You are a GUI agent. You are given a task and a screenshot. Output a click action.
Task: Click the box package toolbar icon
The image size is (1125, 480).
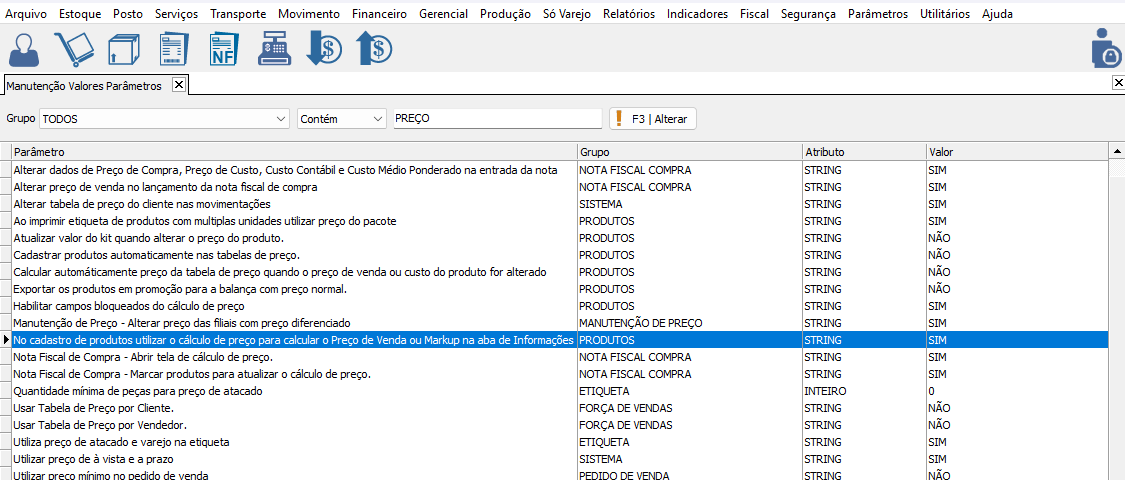124,49
